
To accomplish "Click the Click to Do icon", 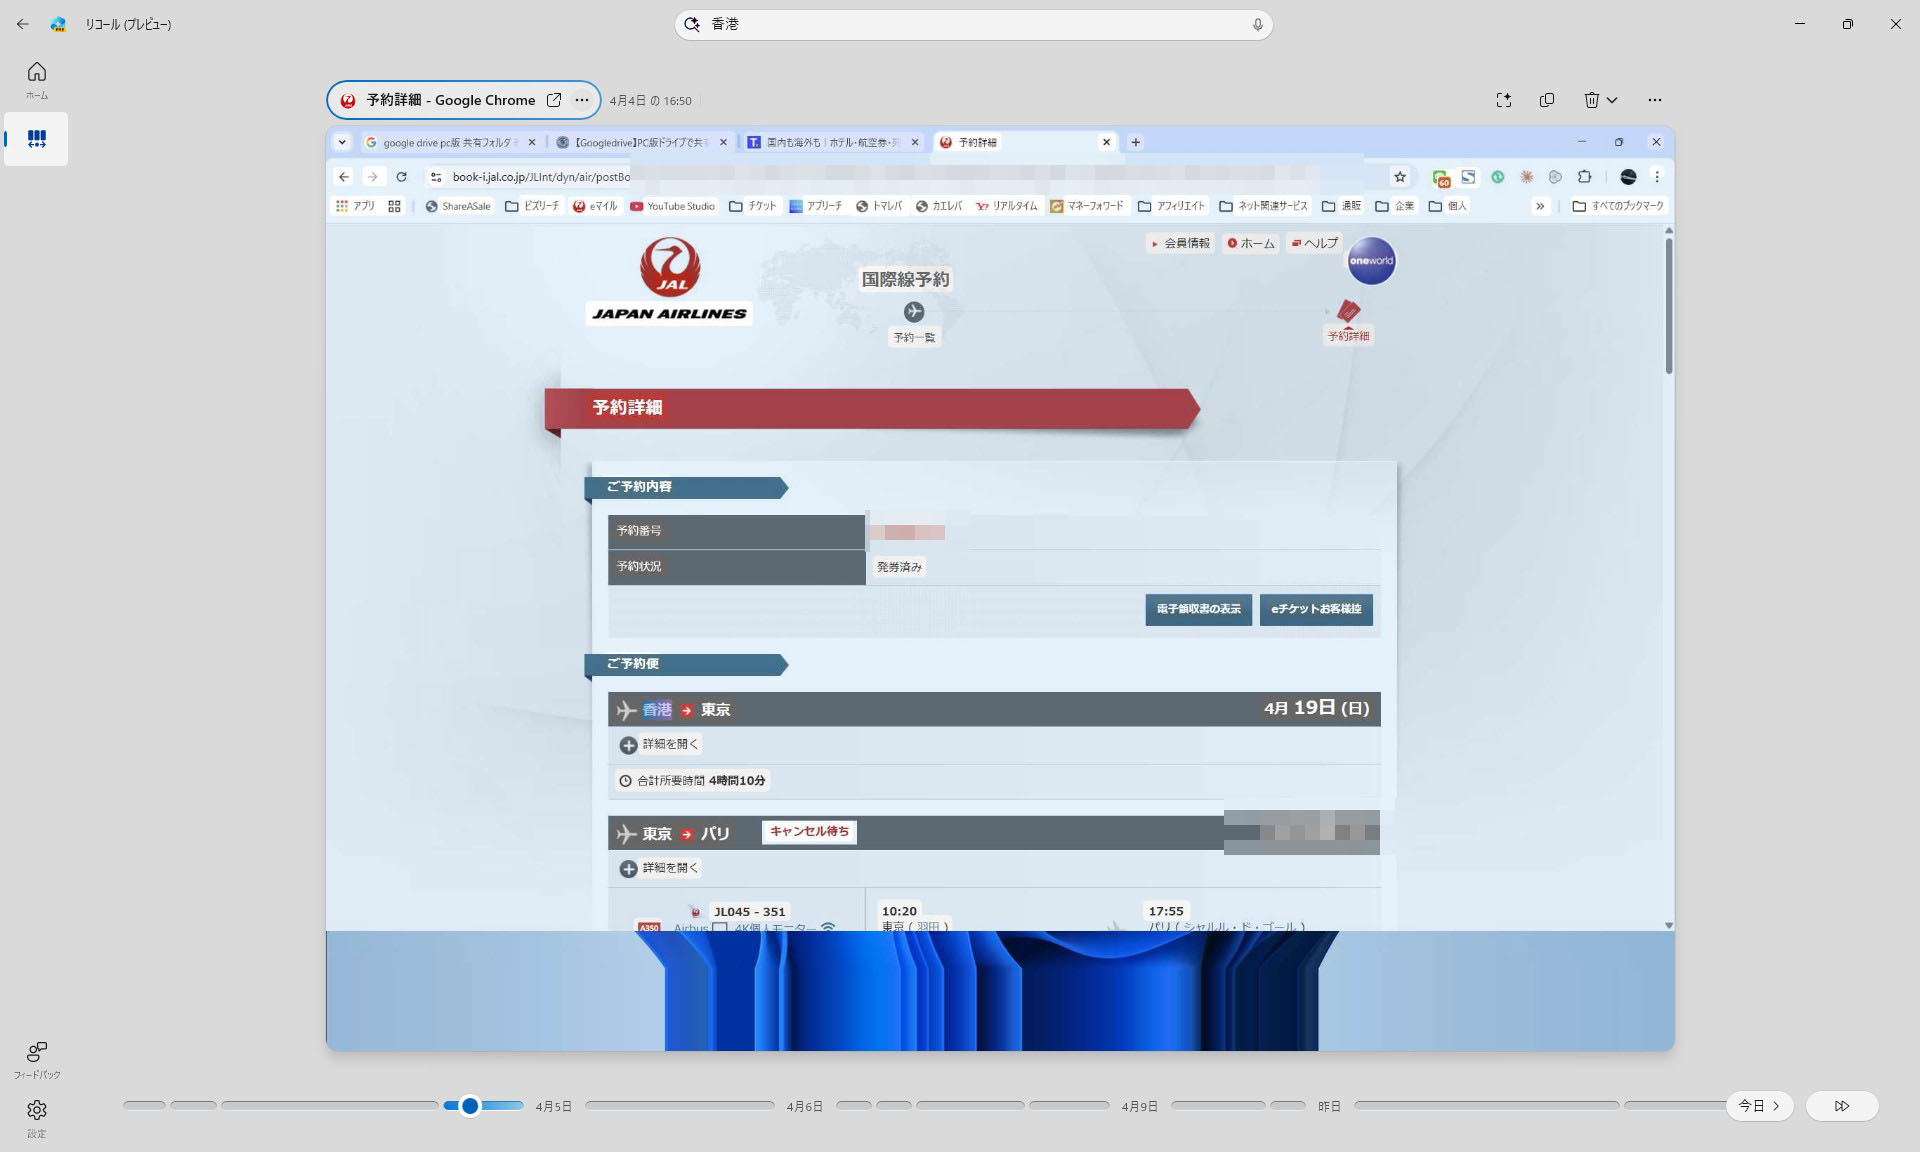I will click(1503, 100).
